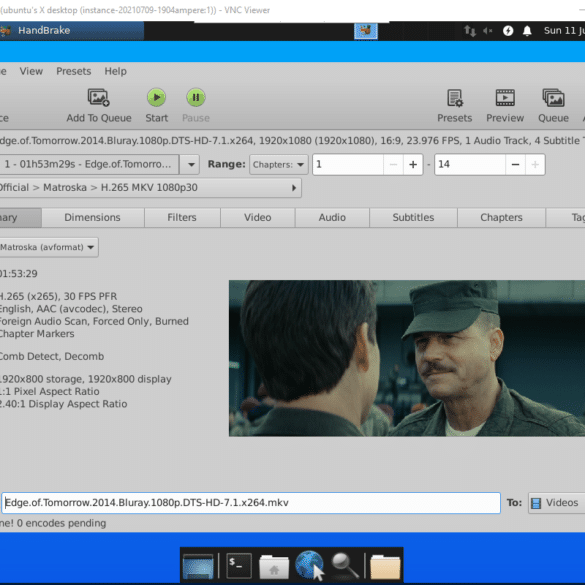Start the encode with the green play button
The height and width of the screenshot is (585, 585).
click(x=156, y=98)
